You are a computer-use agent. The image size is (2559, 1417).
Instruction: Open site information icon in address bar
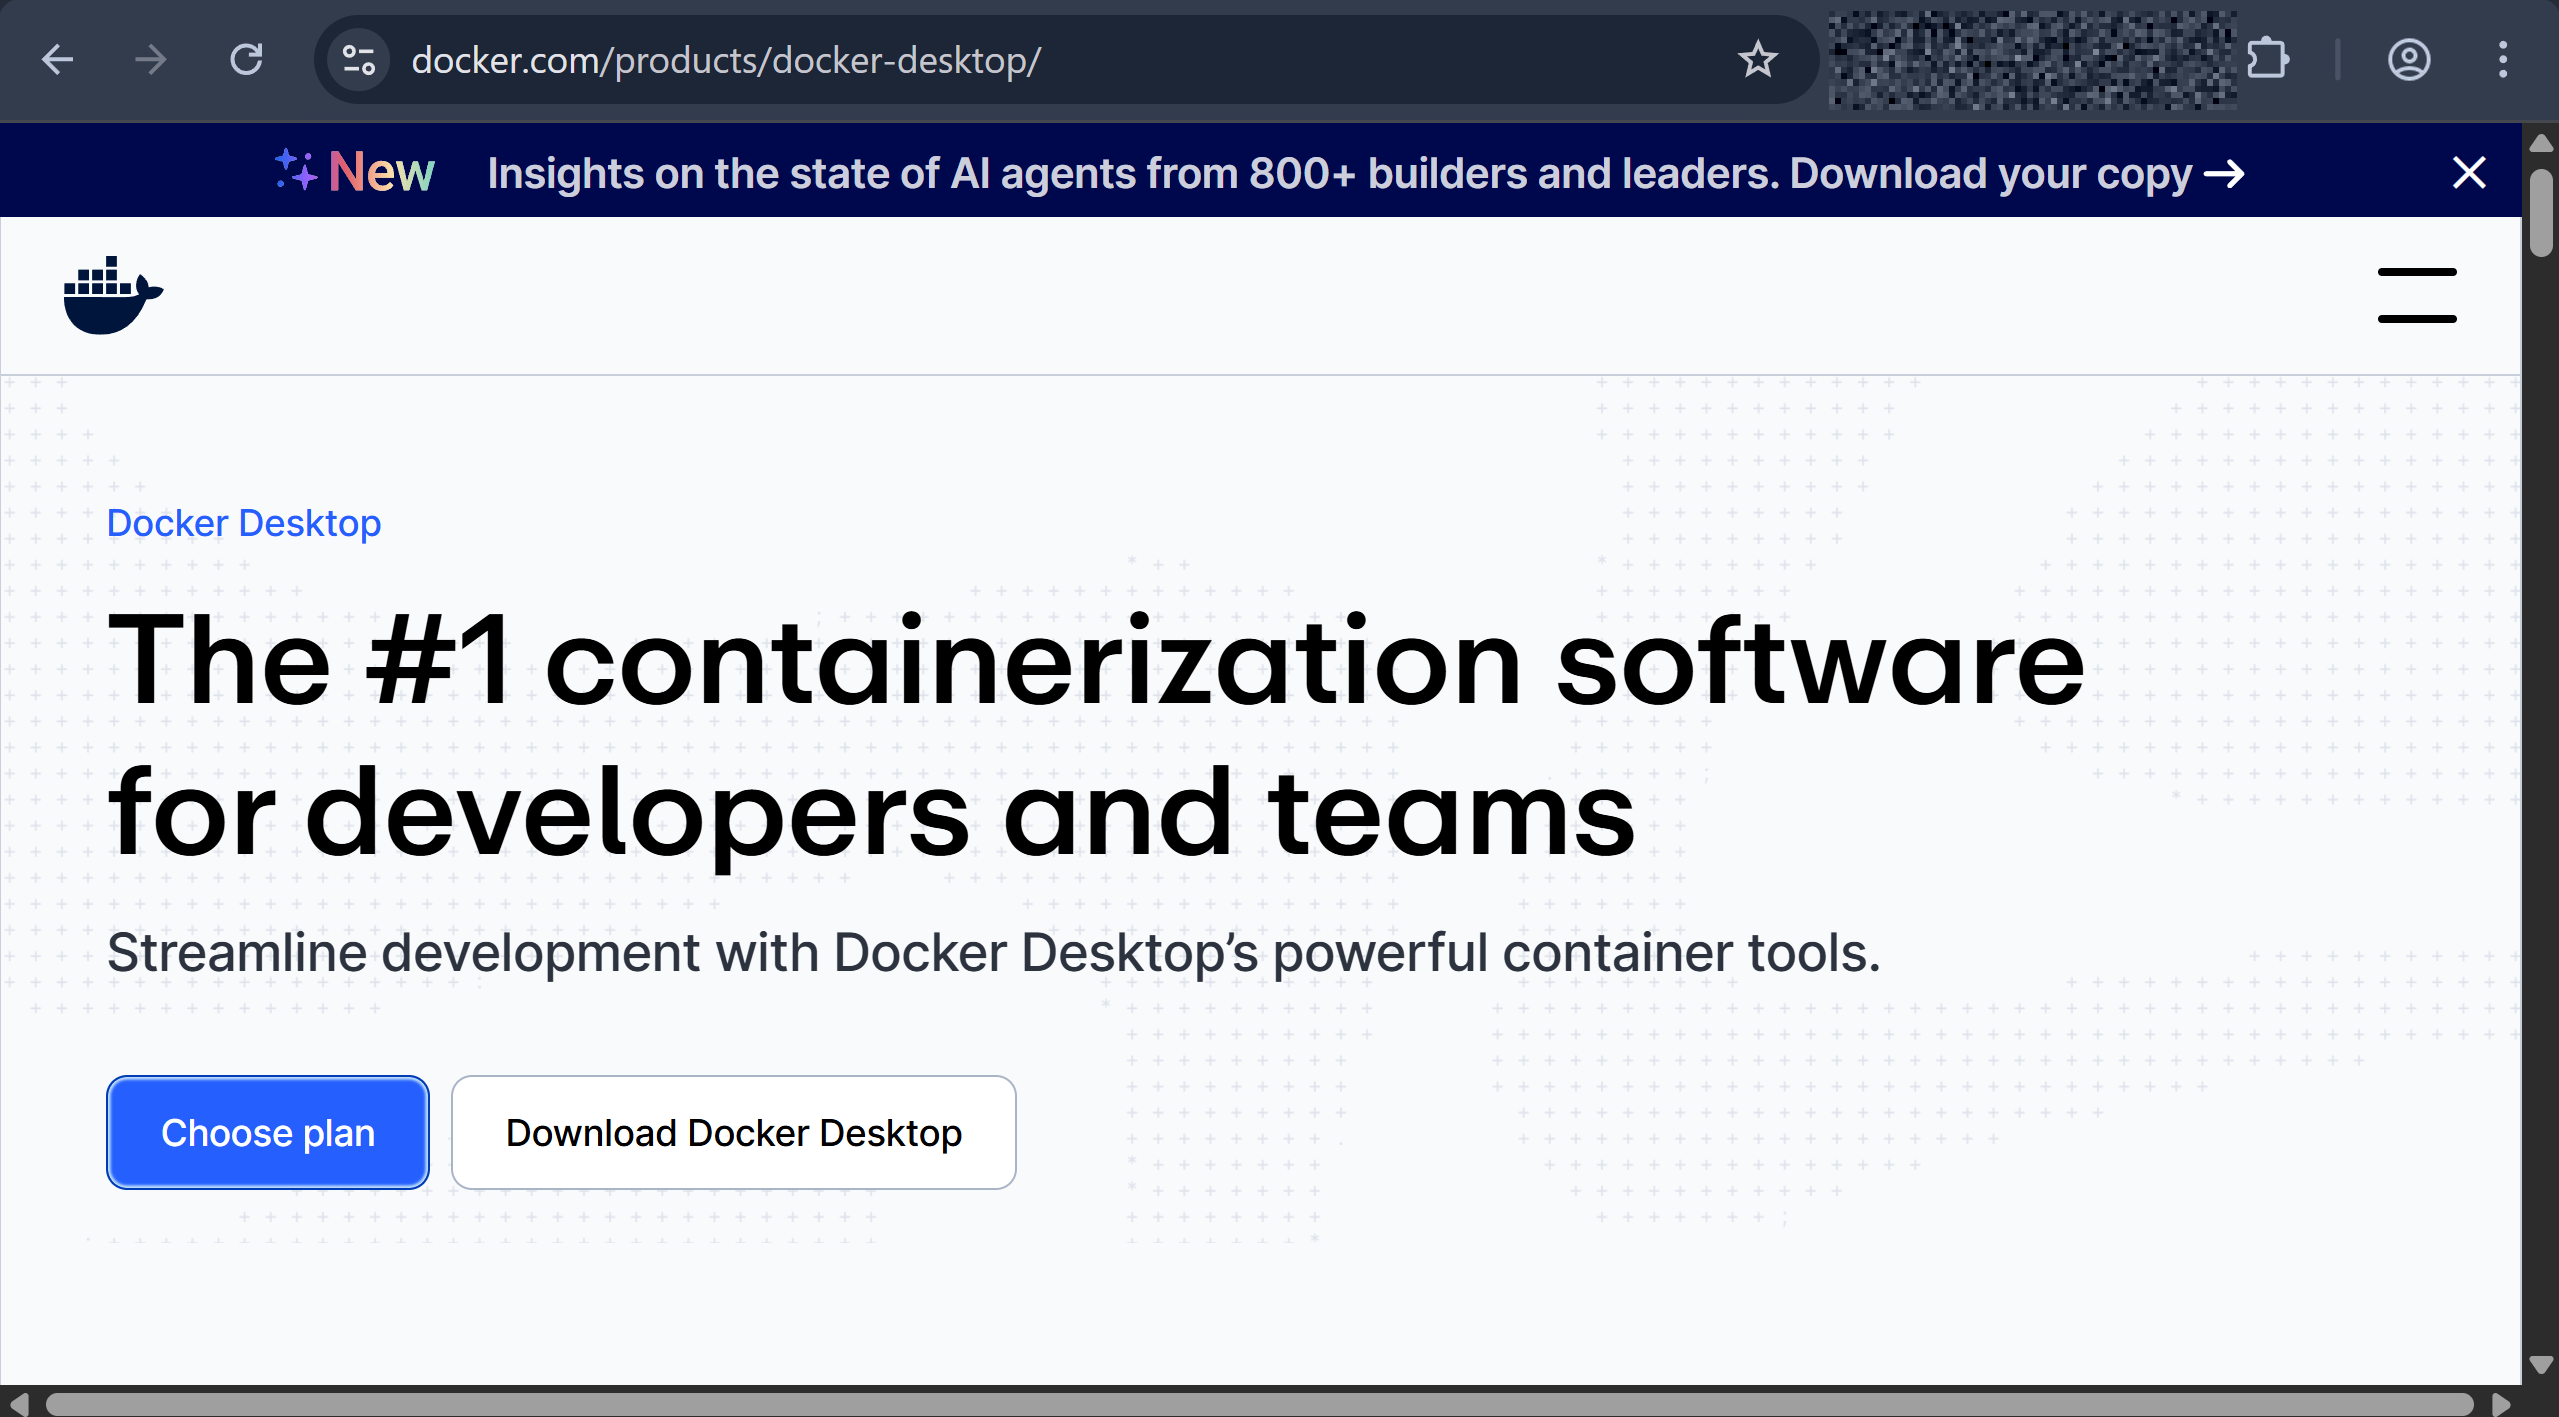click(359, 60)
